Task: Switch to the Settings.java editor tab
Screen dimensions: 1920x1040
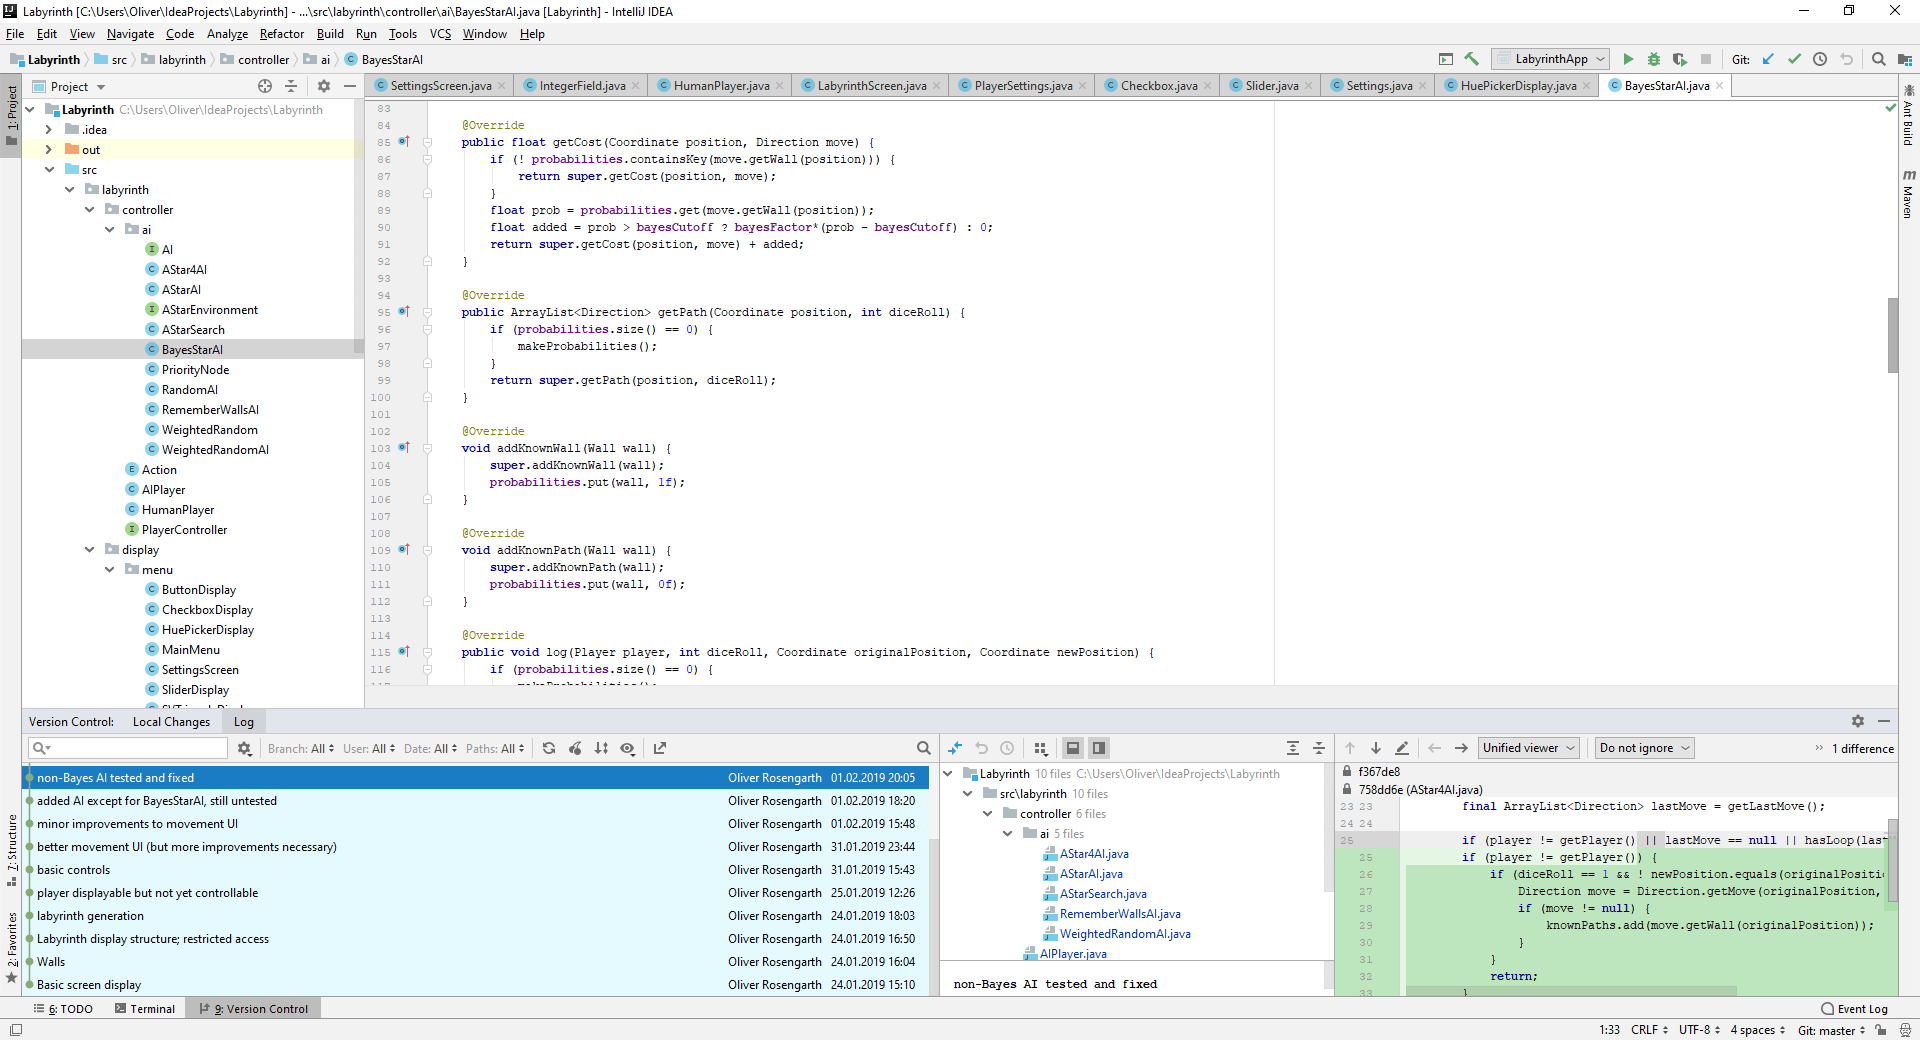Action: click(x=1378, y=86)
